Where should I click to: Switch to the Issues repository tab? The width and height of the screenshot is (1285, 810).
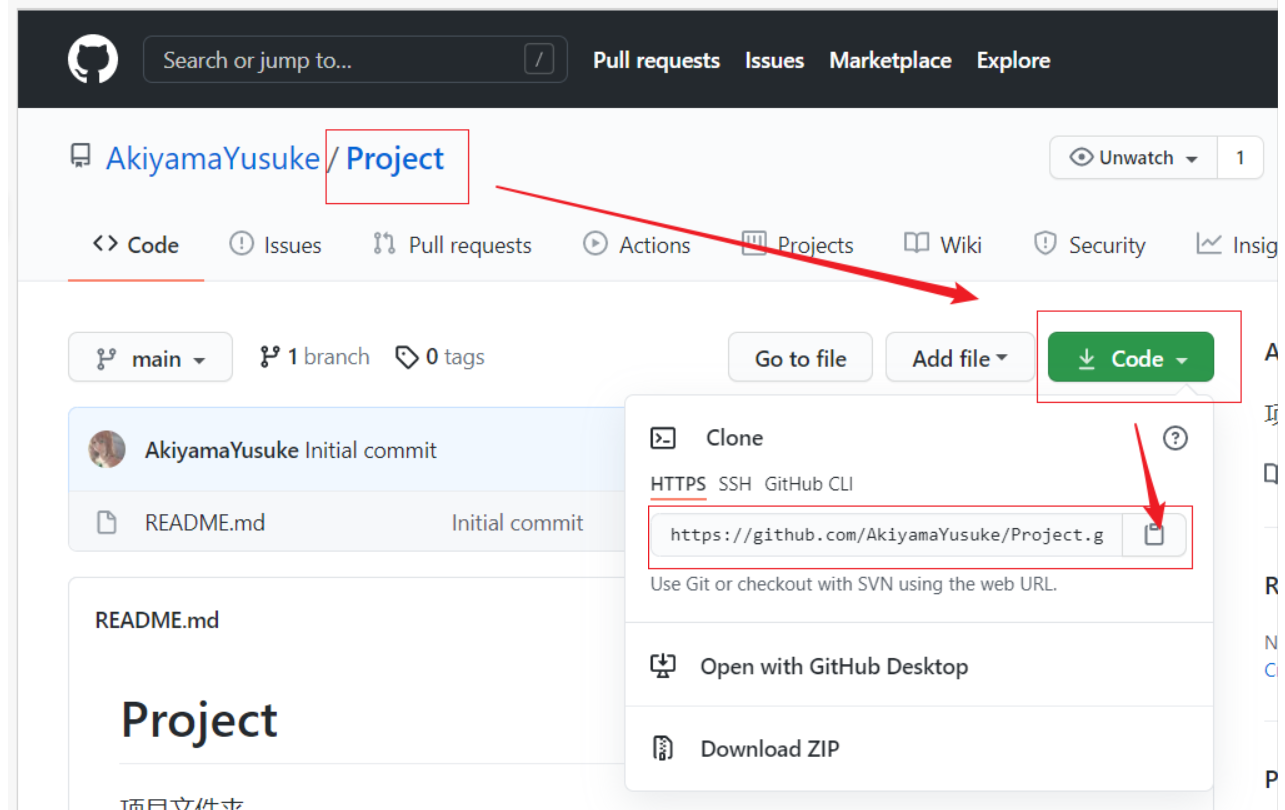275,245
